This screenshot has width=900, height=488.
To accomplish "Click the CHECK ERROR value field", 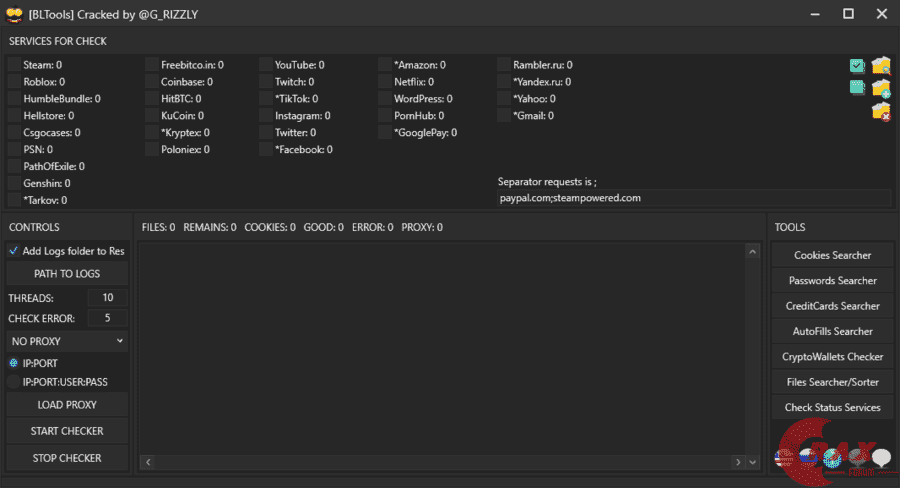I will pos(107,318).
